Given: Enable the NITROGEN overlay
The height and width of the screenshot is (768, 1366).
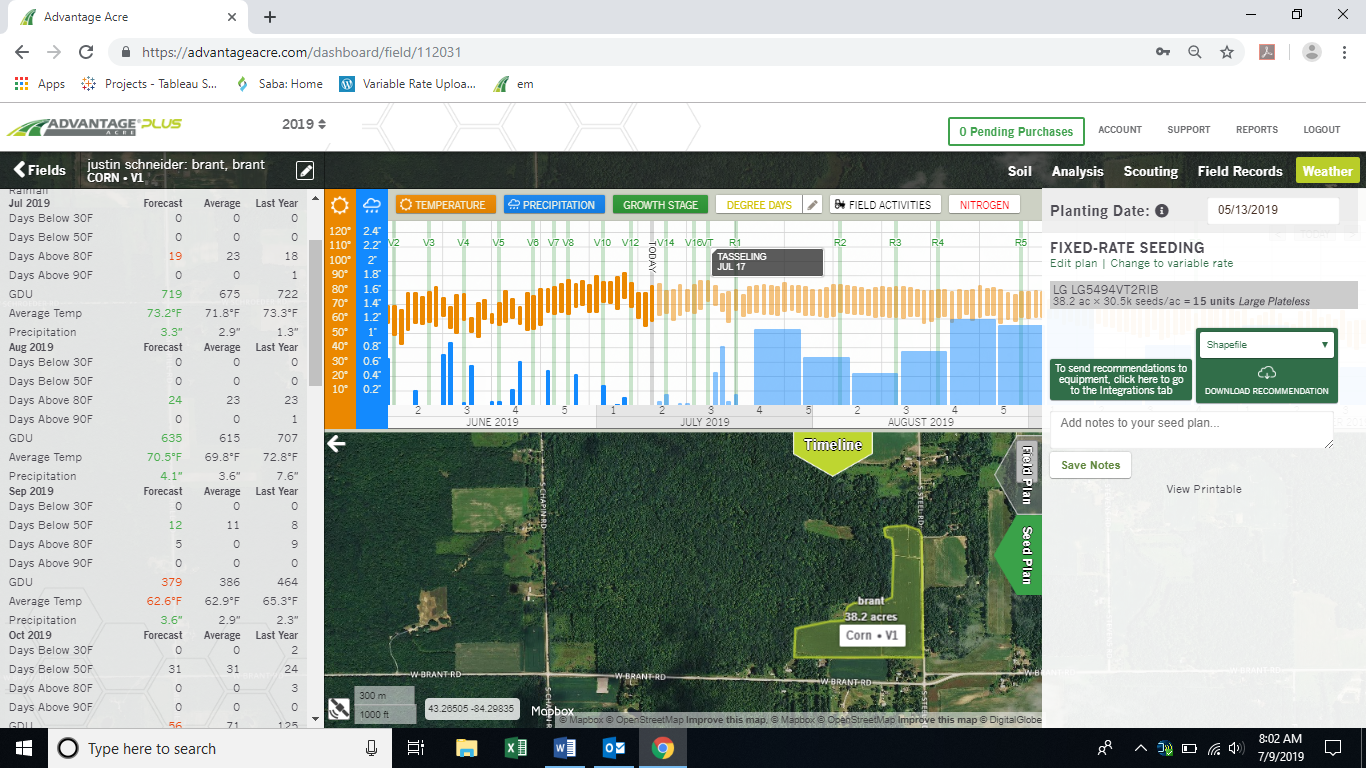Looking at the screenshot, I should [984, 204].
